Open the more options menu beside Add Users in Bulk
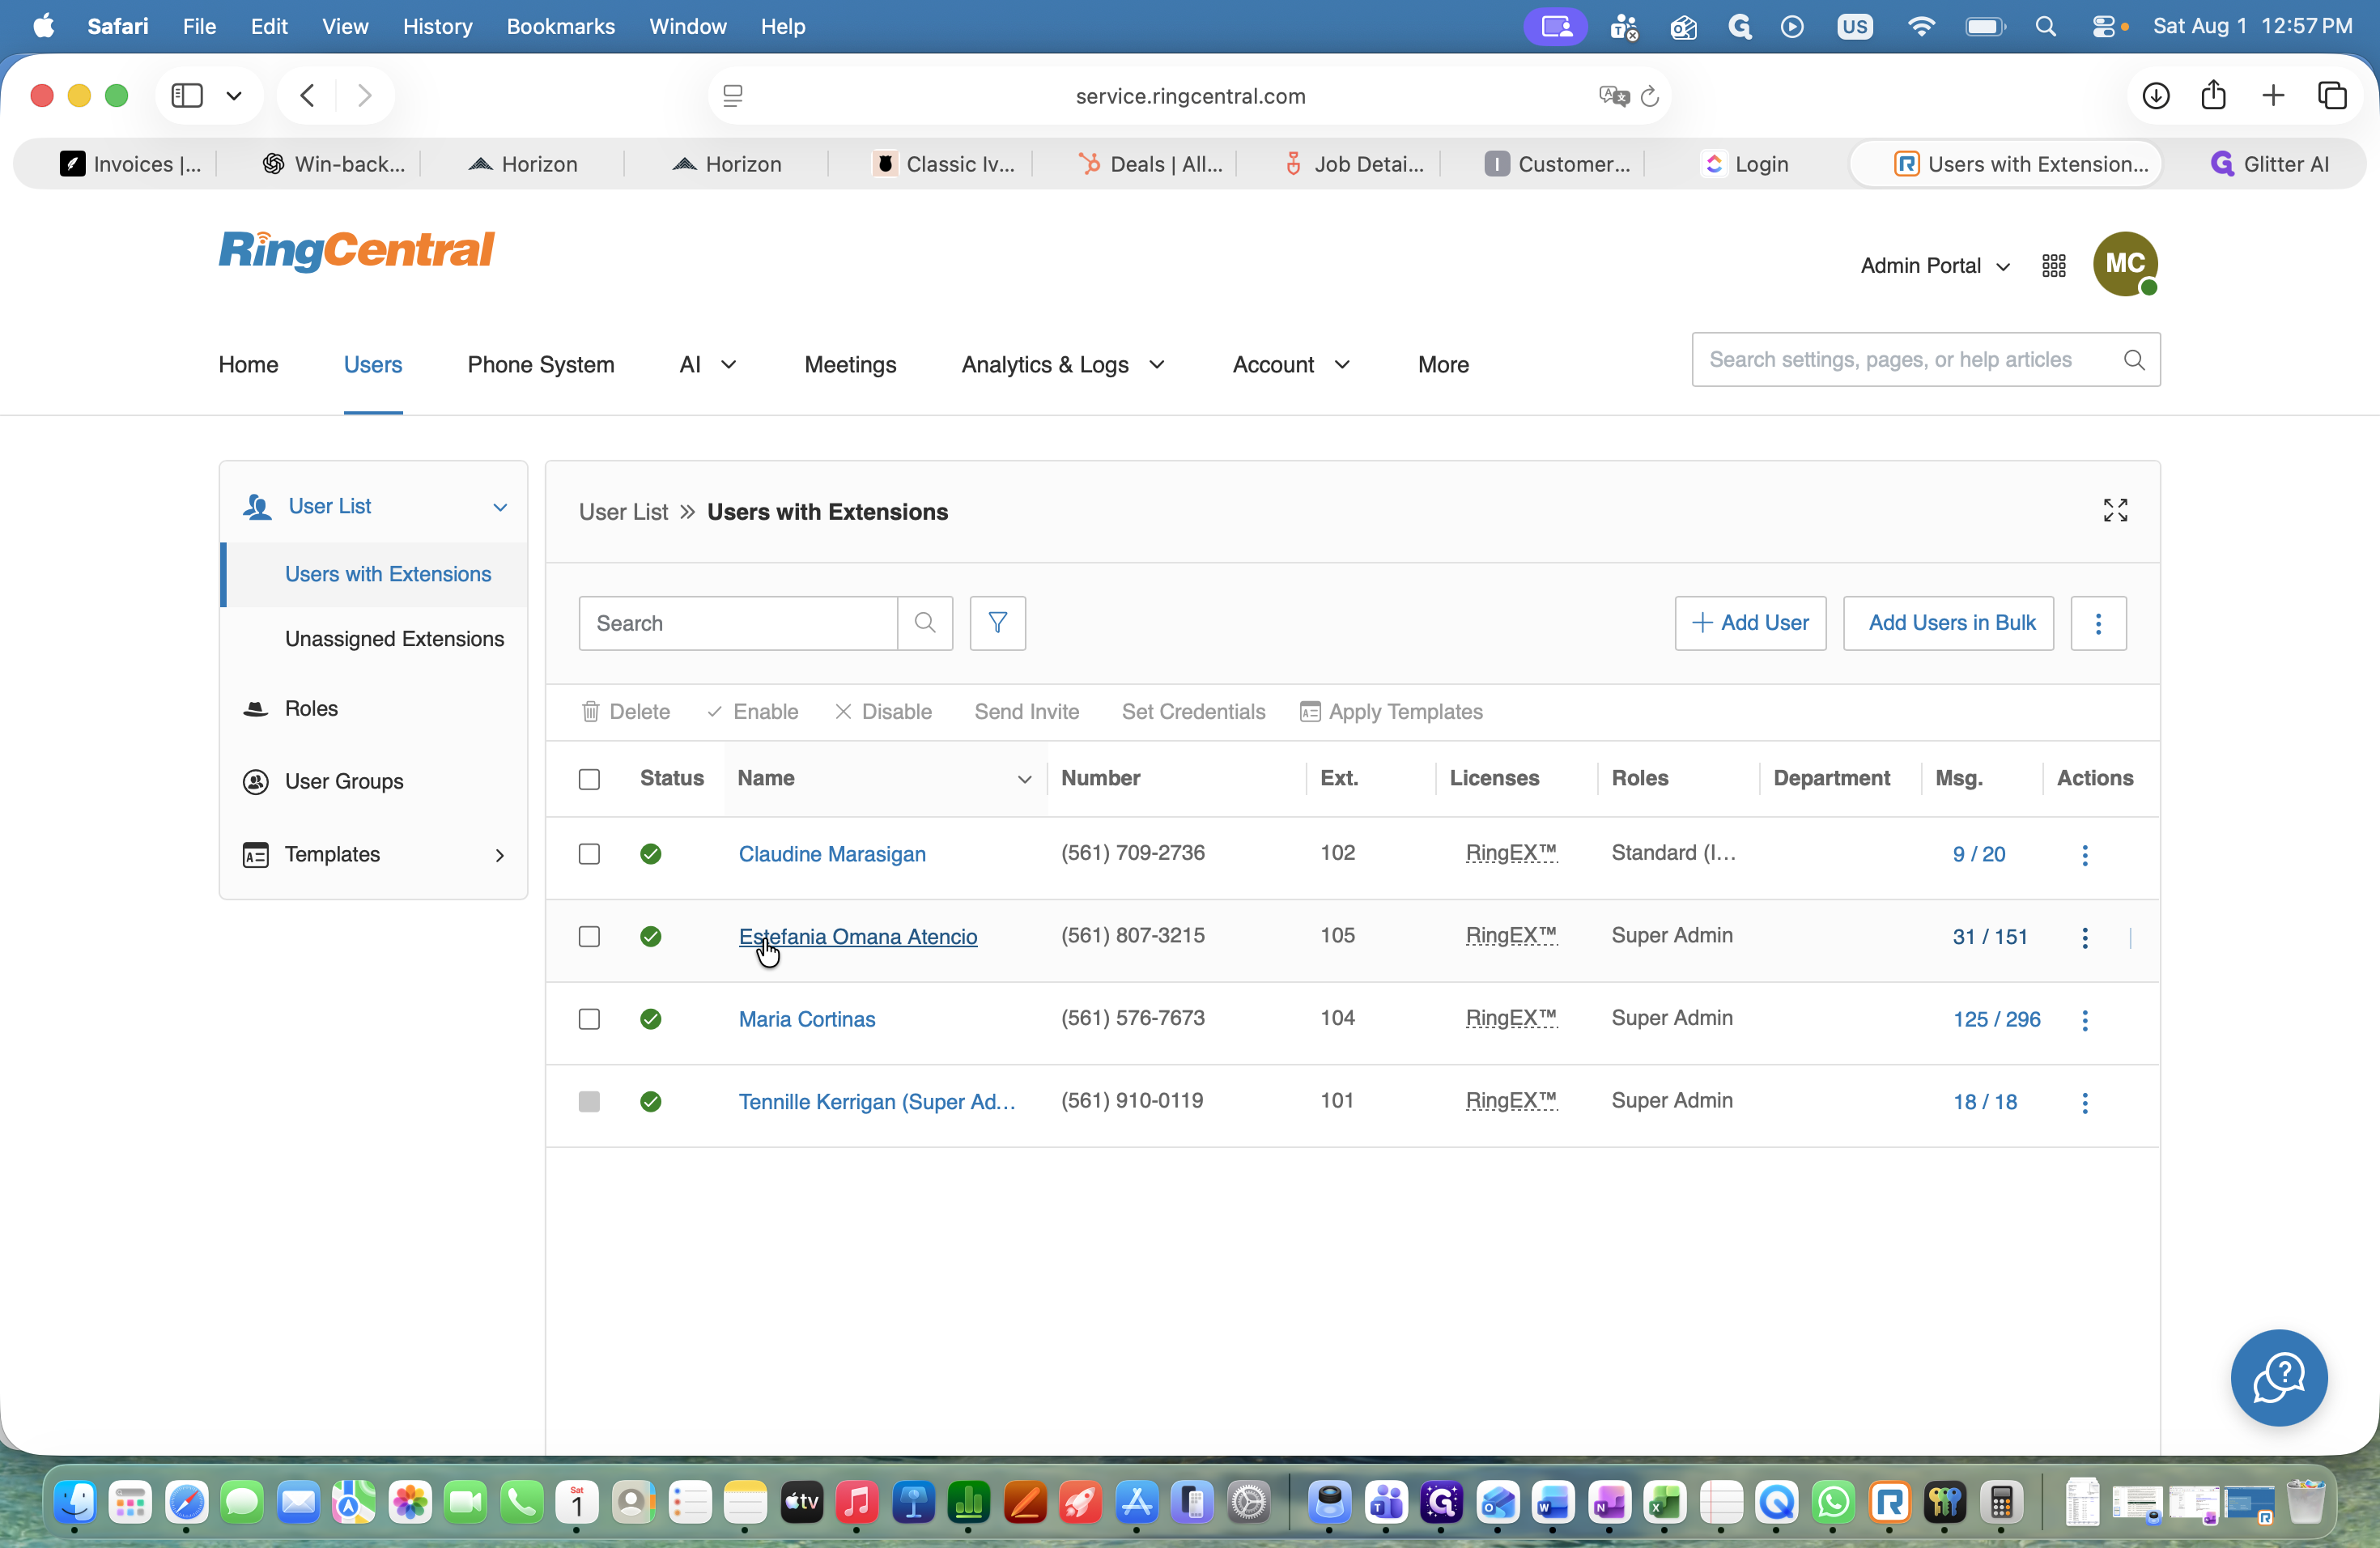2380x1548 pixels. tap(2098, 623)
